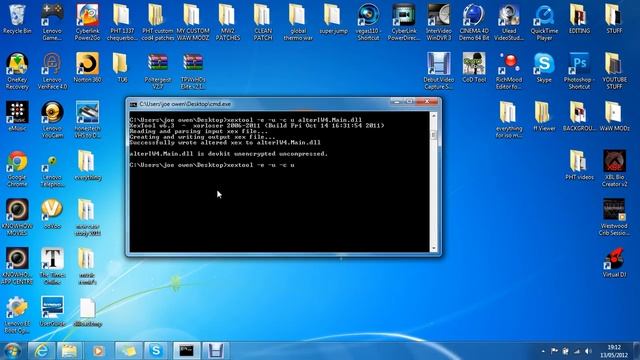The height and width of the screenshot is (360, 640).
Task: Open the eMusic desktop icon
Action: [17, 116]
